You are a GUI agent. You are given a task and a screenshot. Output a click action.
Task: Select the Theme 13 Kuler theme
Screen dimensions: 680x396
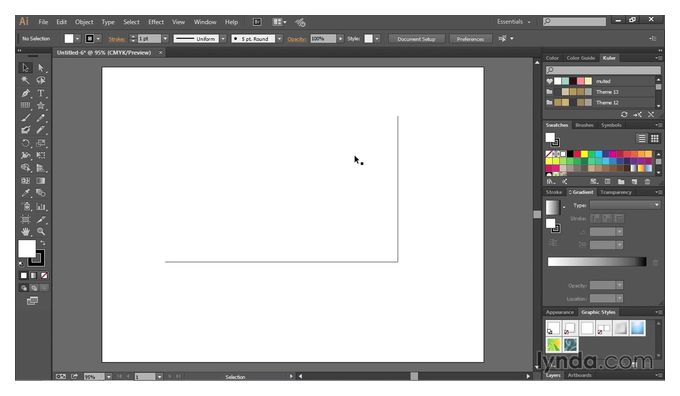tap(600, 92)
